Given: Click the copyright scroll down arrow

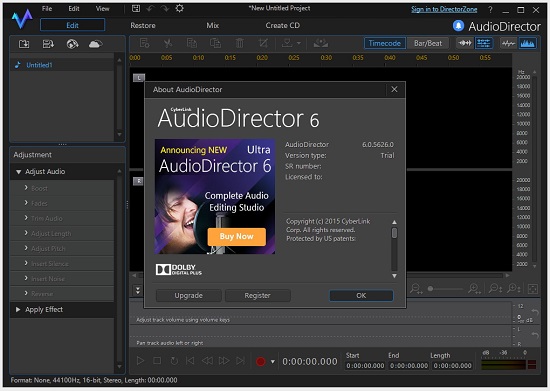Looking at the screenshot, I should point(395,276).
